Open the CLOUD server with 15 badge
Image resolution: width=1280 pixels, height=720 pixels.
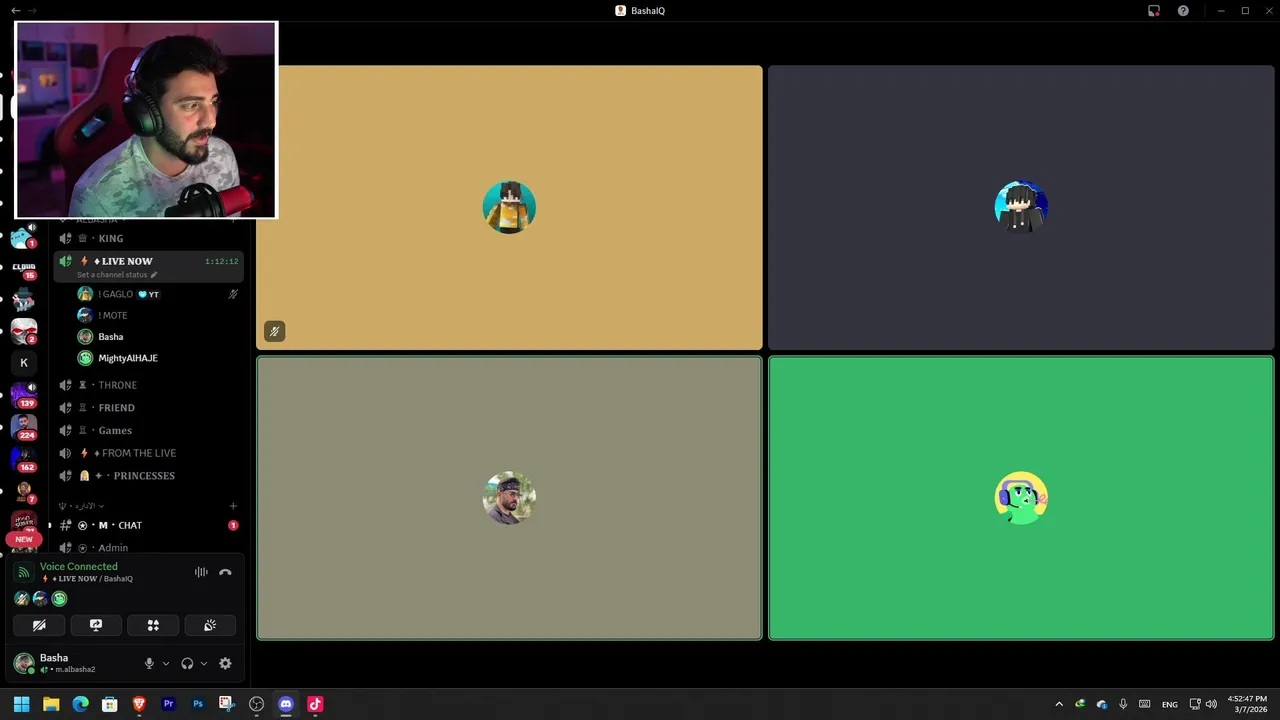(24, 268)
